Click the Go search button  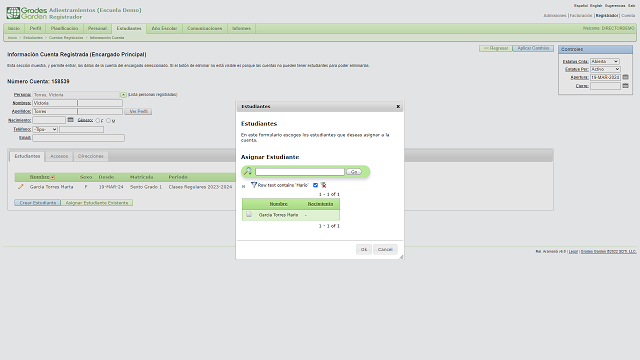coord(354,172)
